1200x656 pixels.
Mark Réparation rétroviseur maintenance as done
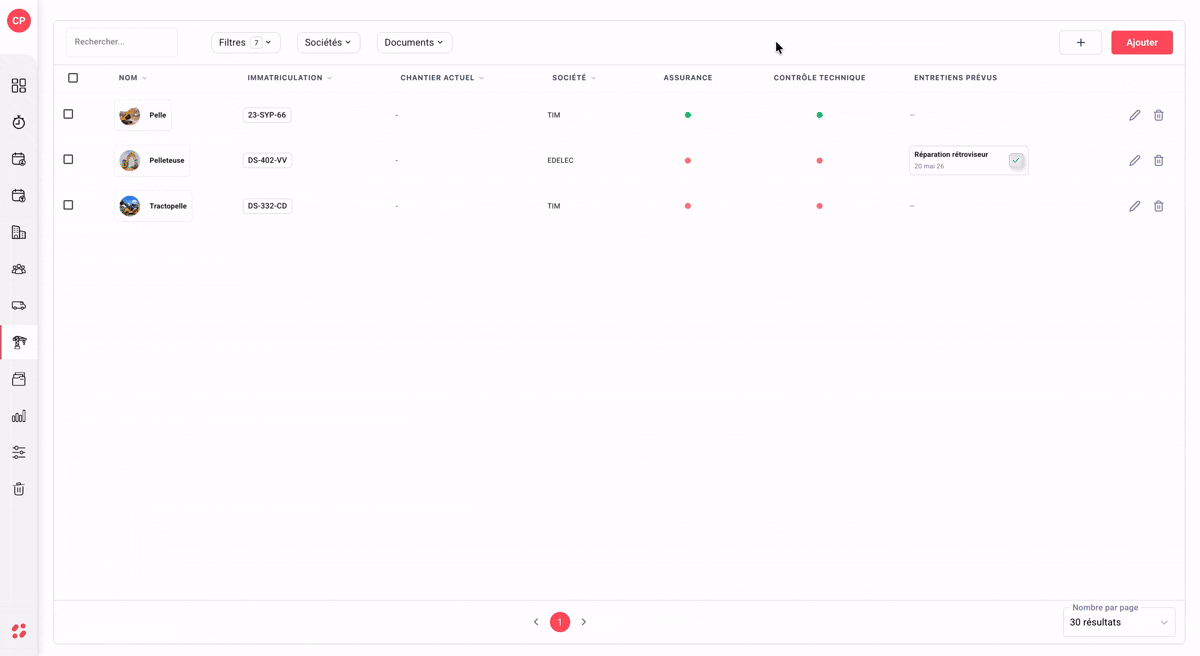[x=1016, y=160]
